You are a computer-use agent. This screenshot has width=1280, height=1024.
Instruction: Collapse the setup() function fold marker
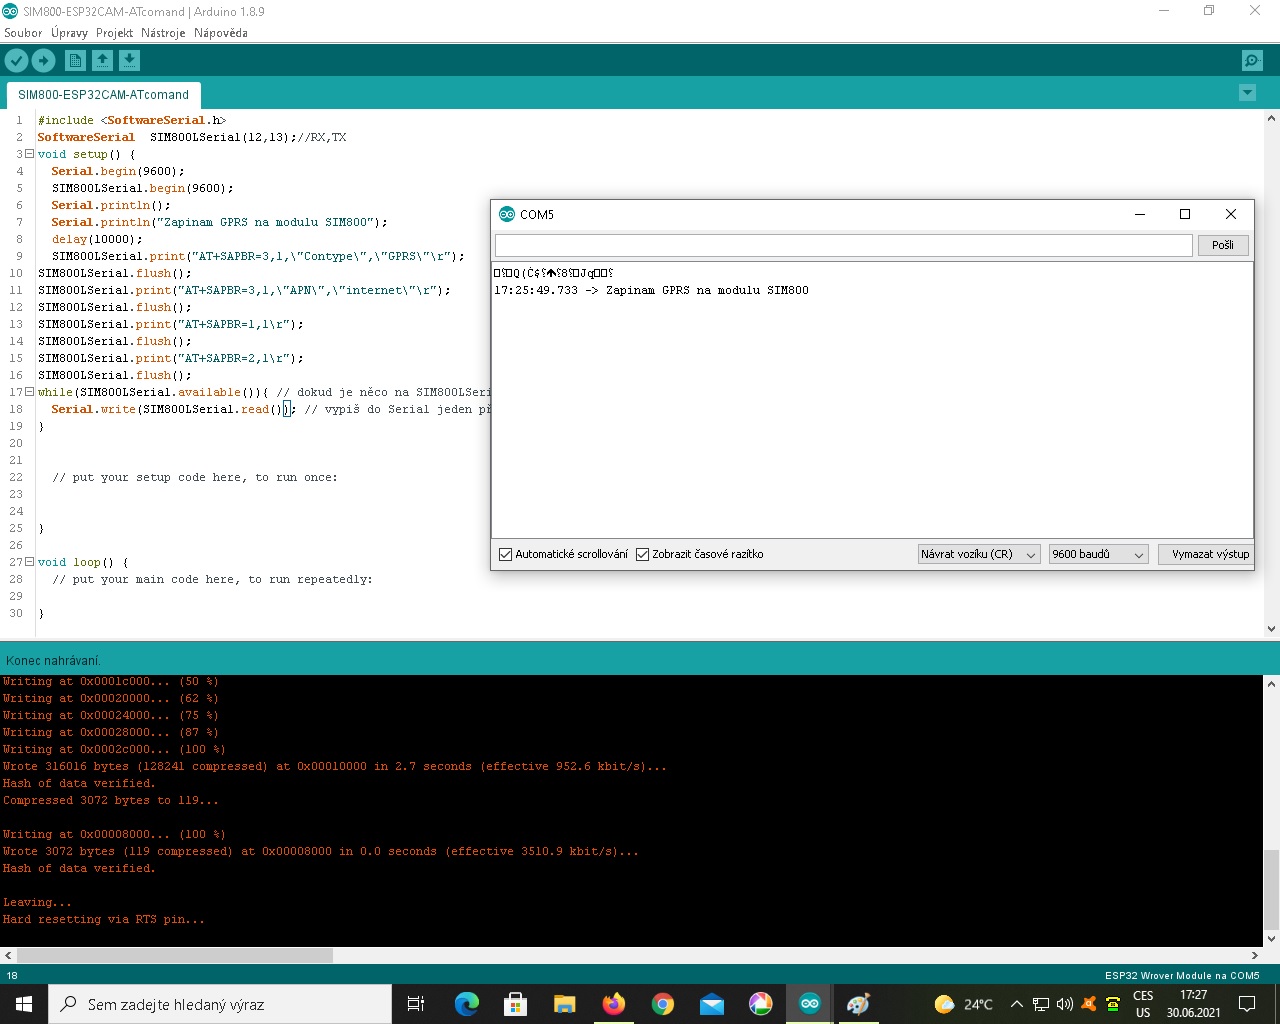click(x=29, y=154)
